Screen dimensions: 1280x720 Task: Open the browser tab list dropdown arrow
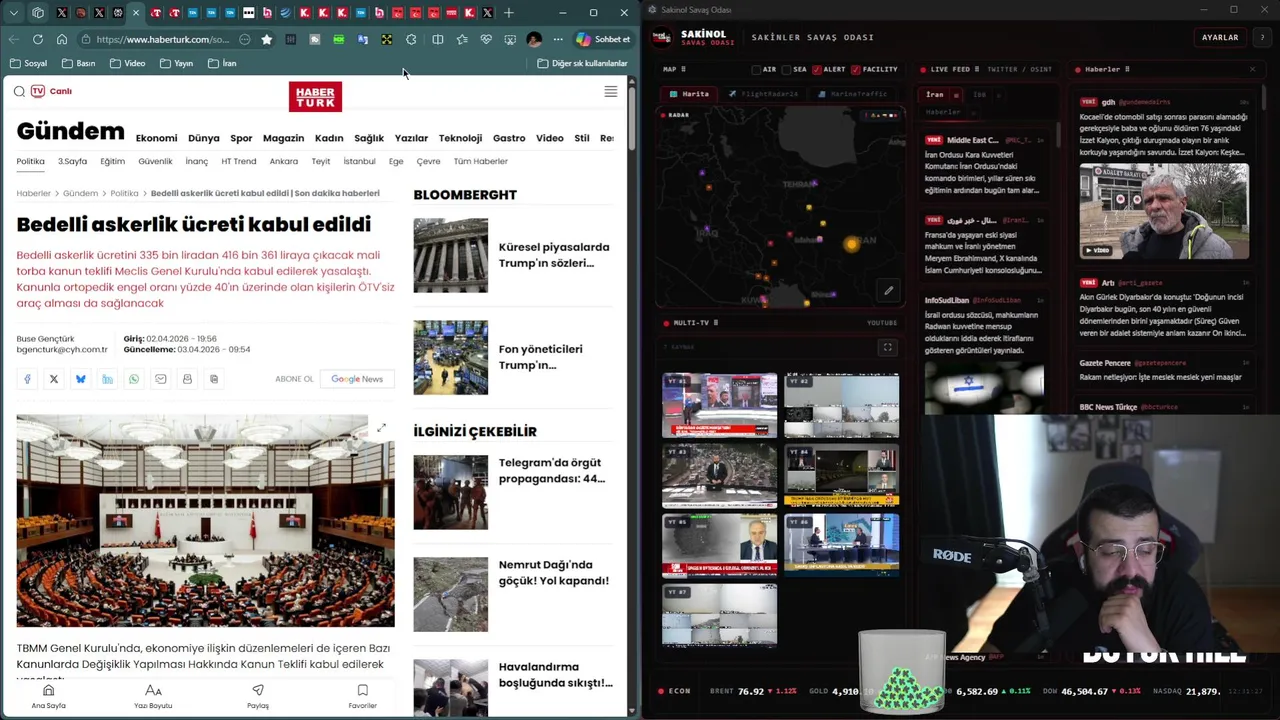(14, 13)
